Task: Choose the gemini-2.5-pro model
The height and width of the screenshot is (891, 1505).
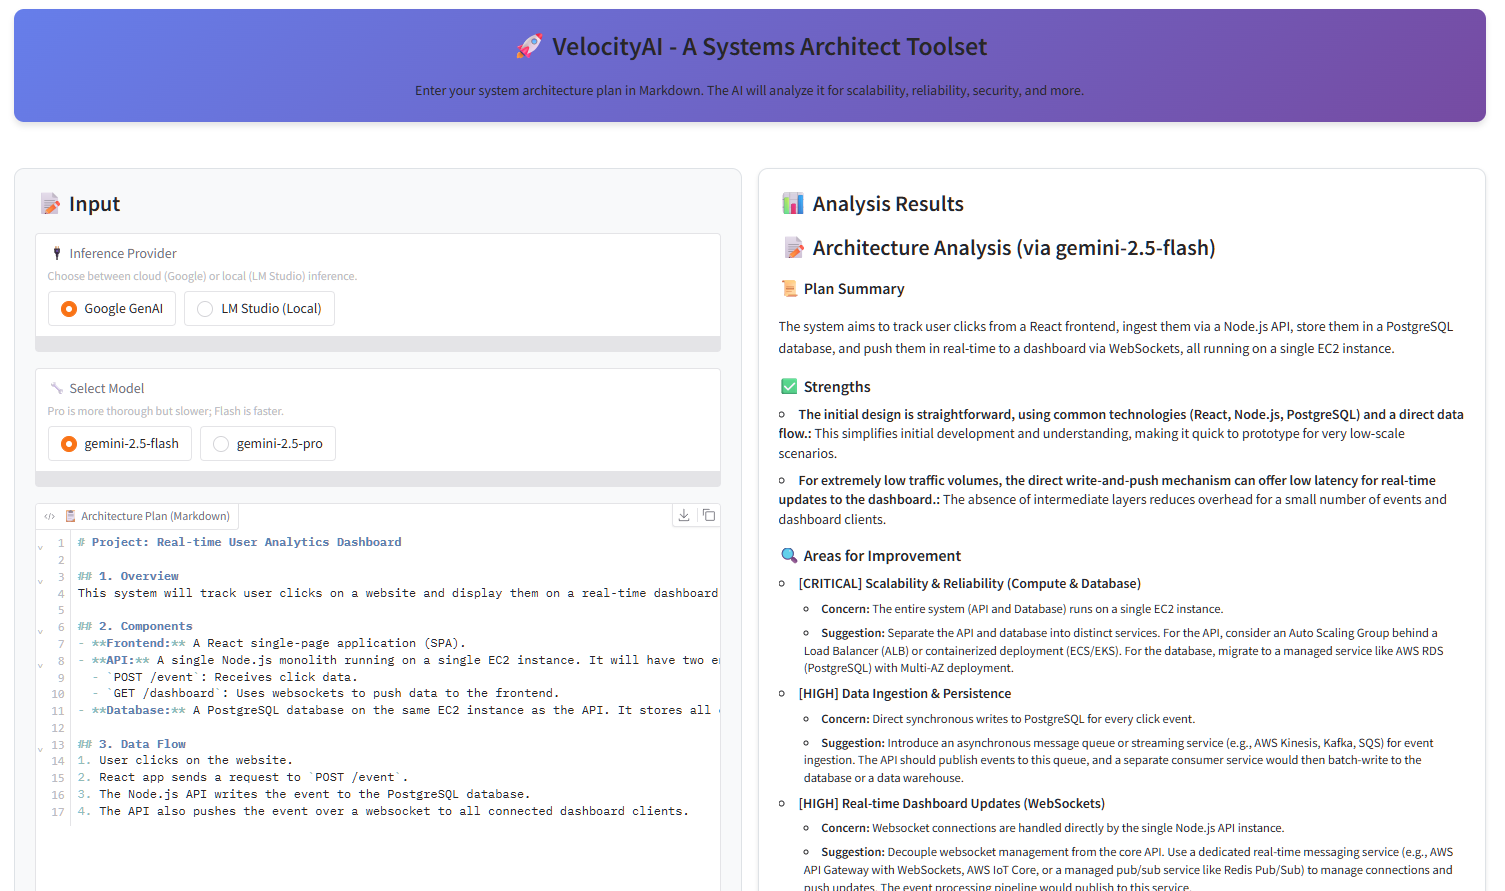Action: point(268,443)
